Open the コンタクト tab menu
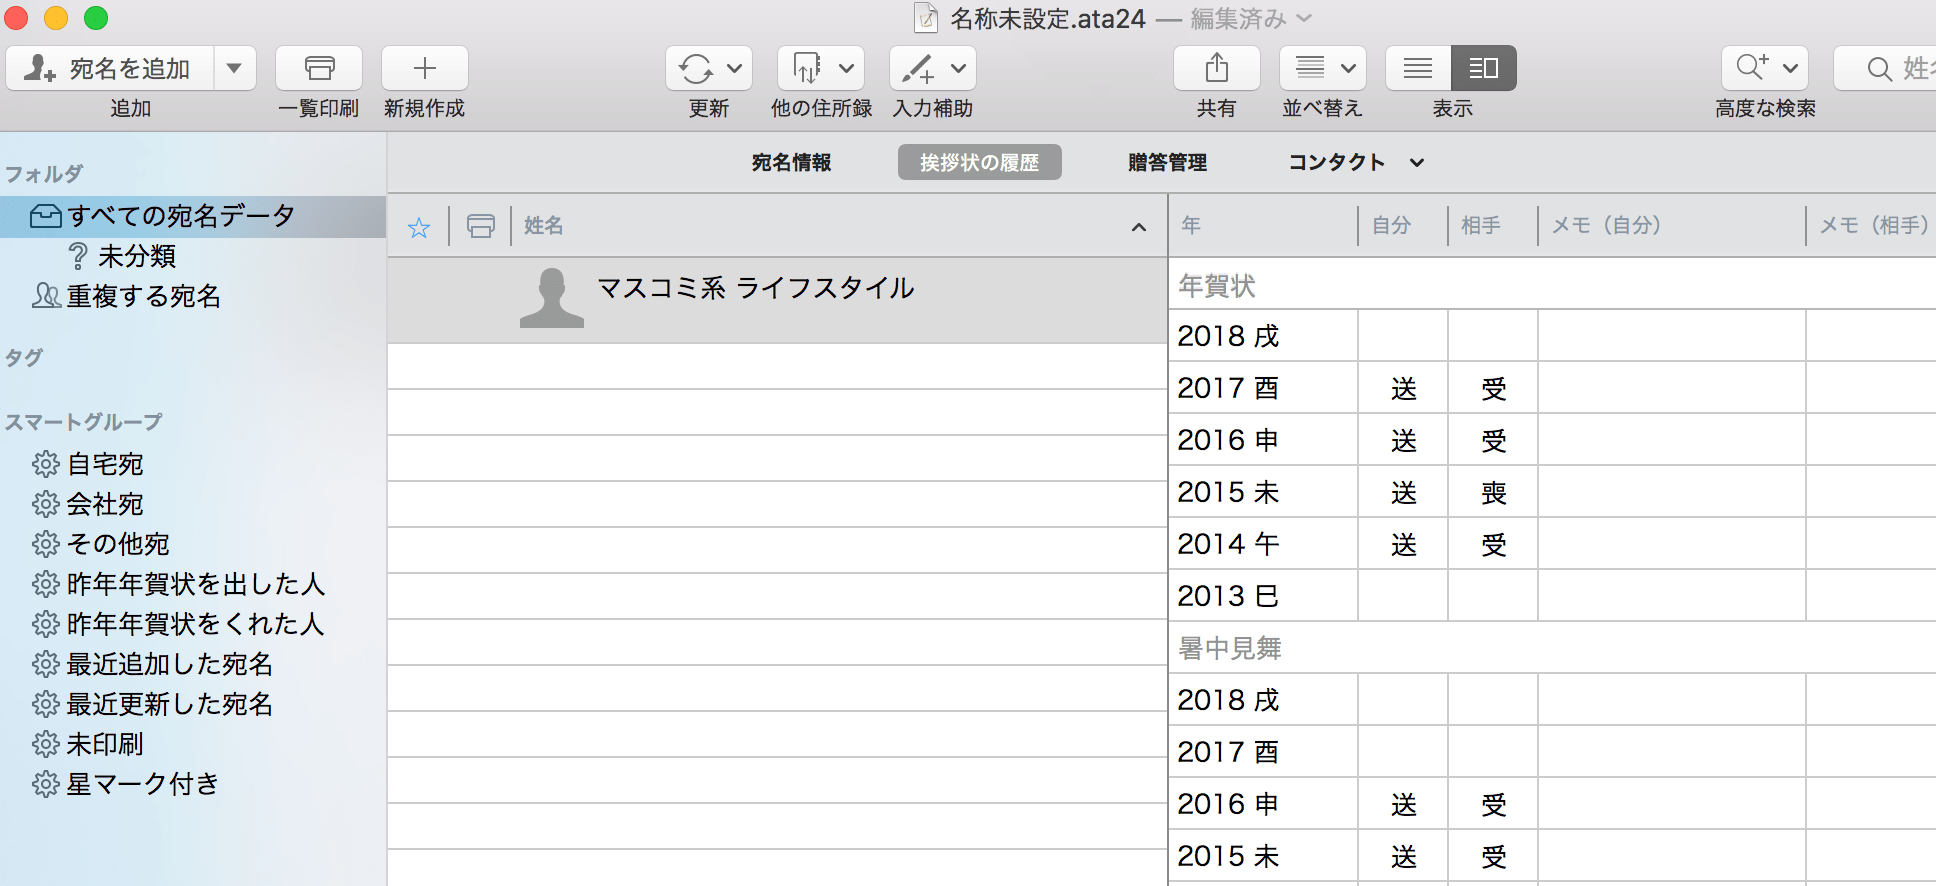Viewport: 1936px width, 886px height. click(x=1356, y=162)
